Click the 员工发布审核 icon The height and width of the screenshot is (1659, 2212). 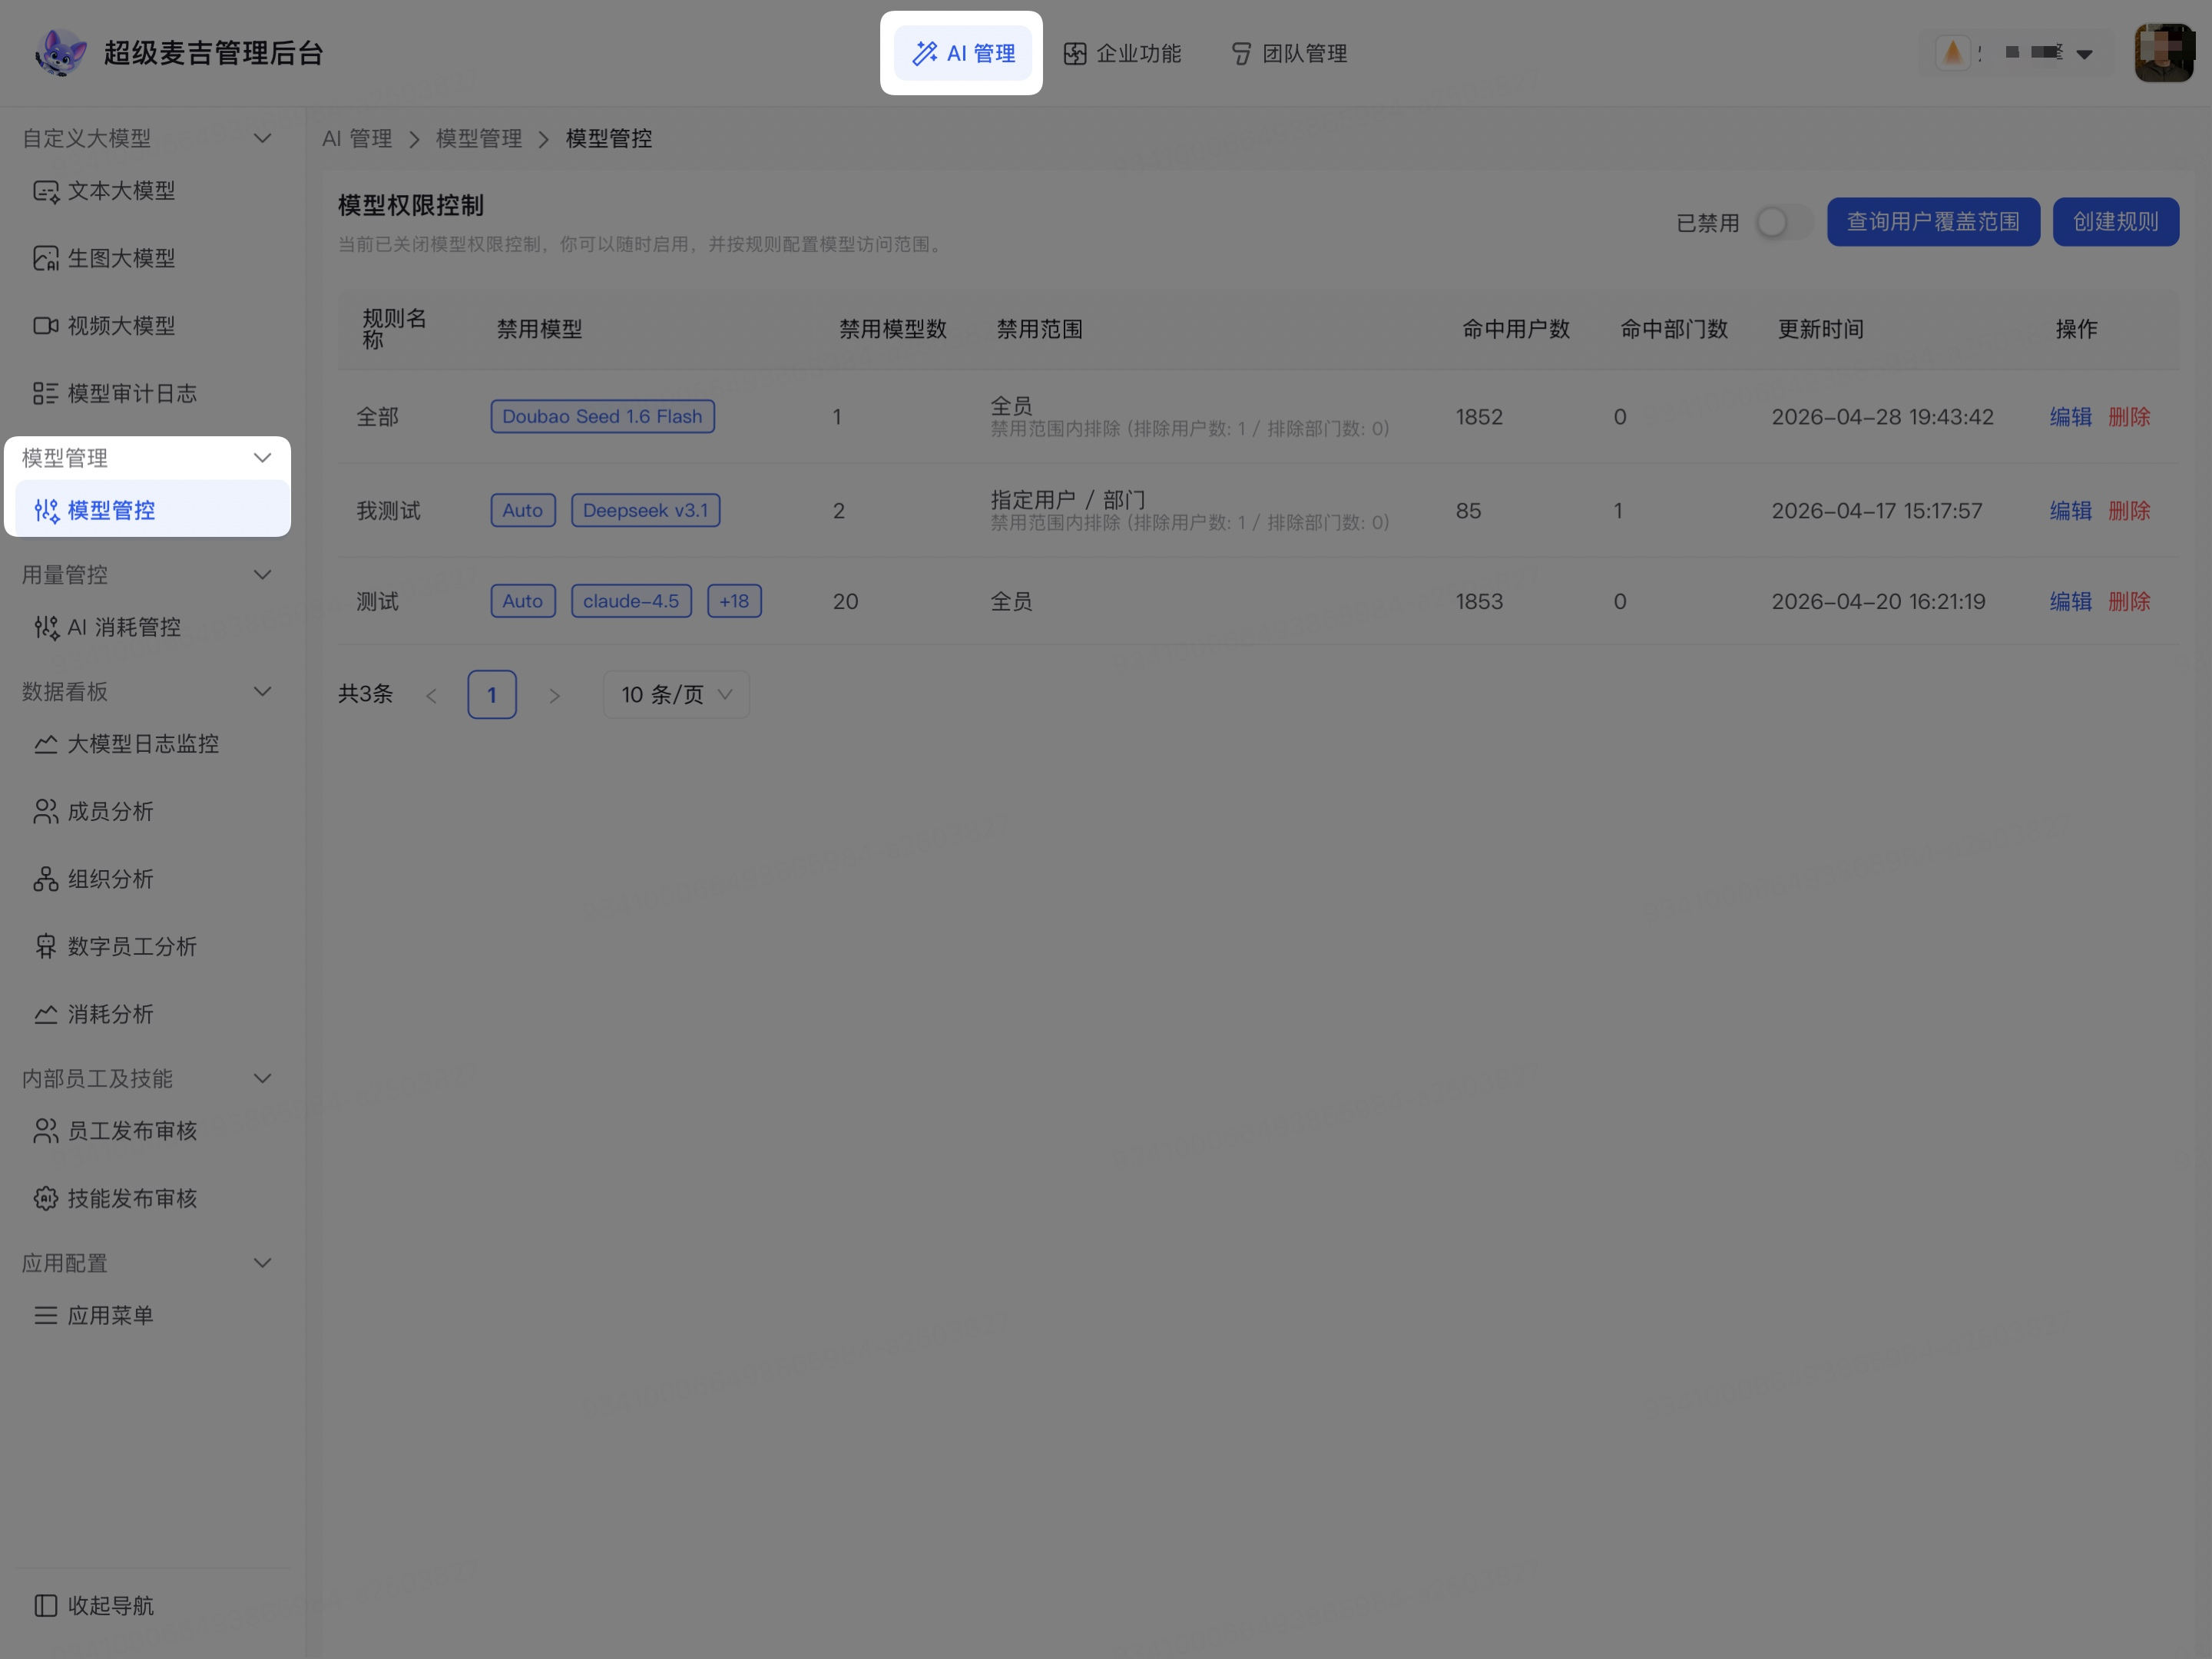(x=46, y=1131)
